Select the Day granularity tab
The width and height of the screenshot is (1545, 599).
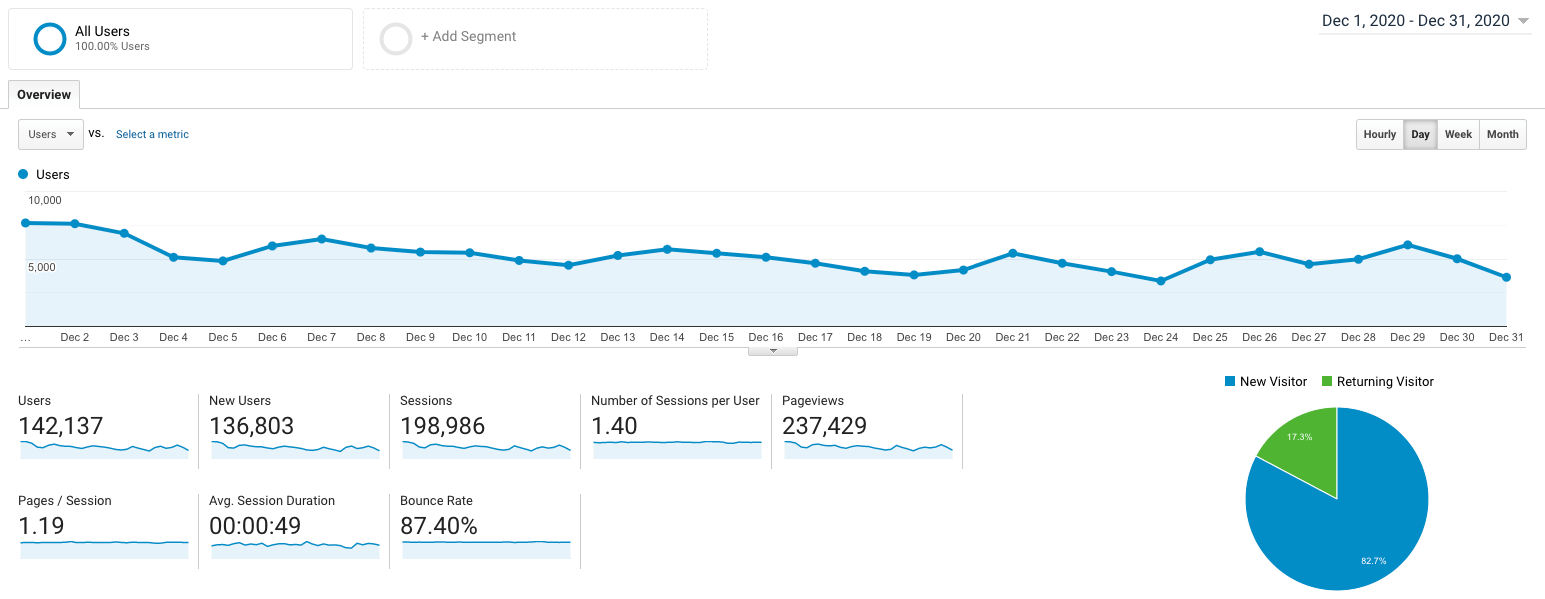click(x=1420, y=134)
